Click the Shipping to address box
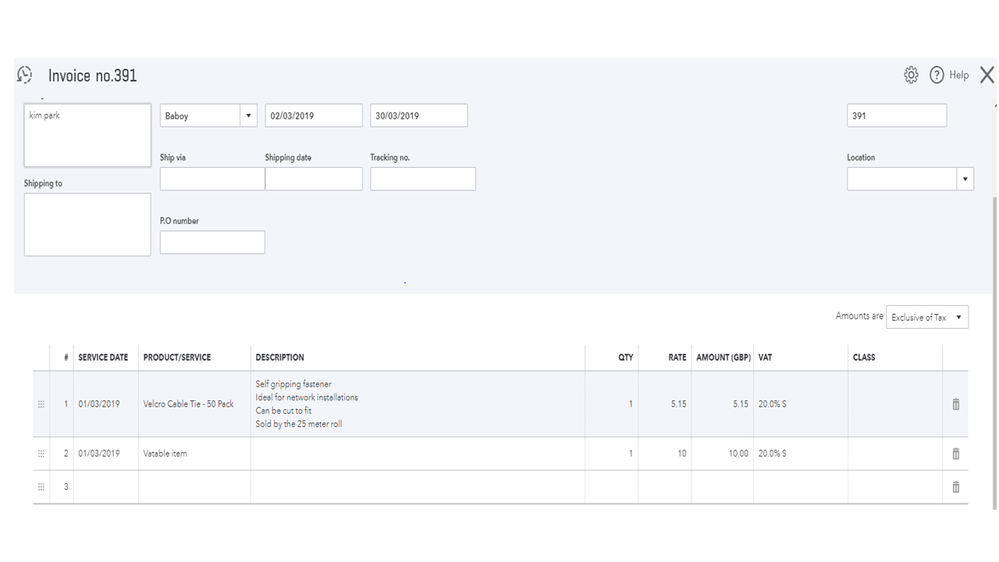Viewport: 999px width, 562px height. pyautogui.click(x=87, y=224)
